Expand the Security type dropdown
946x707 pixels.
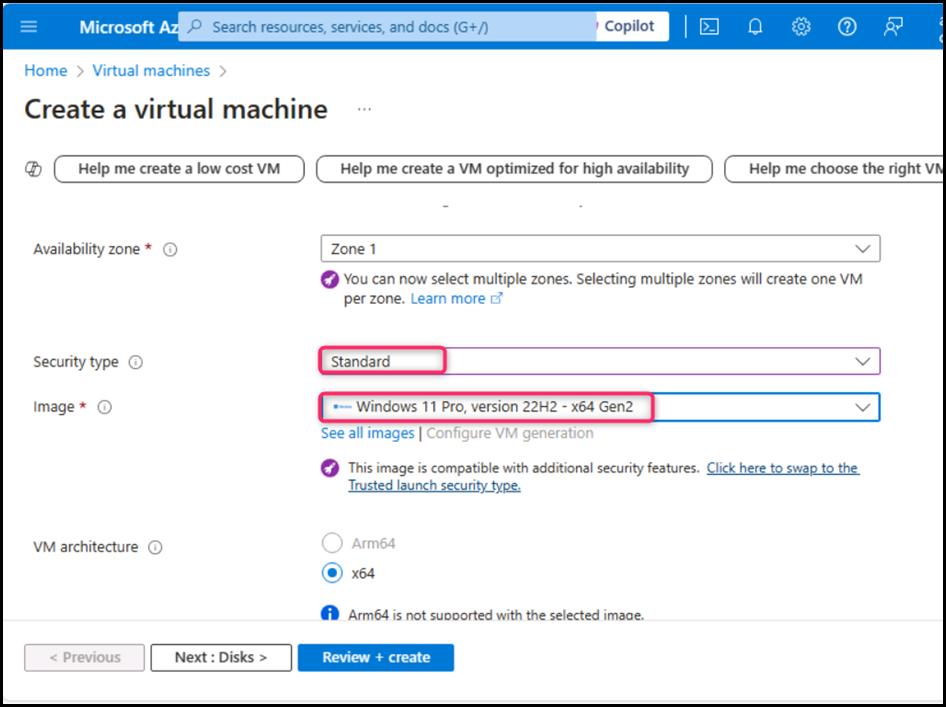(600, 361)
